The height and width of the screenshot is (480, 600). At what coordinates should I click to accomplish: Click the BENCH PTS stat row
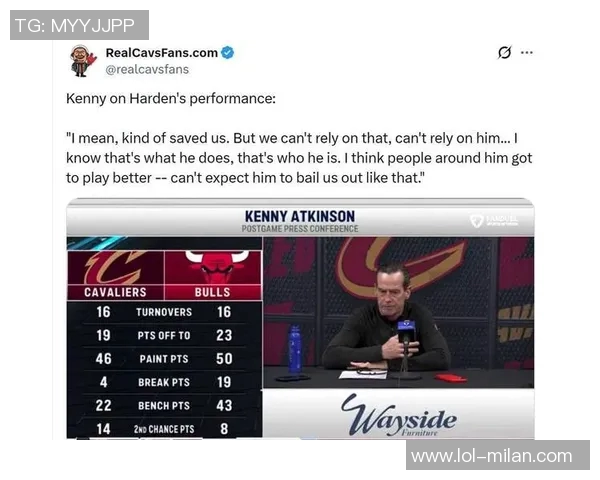pos(164,405)
